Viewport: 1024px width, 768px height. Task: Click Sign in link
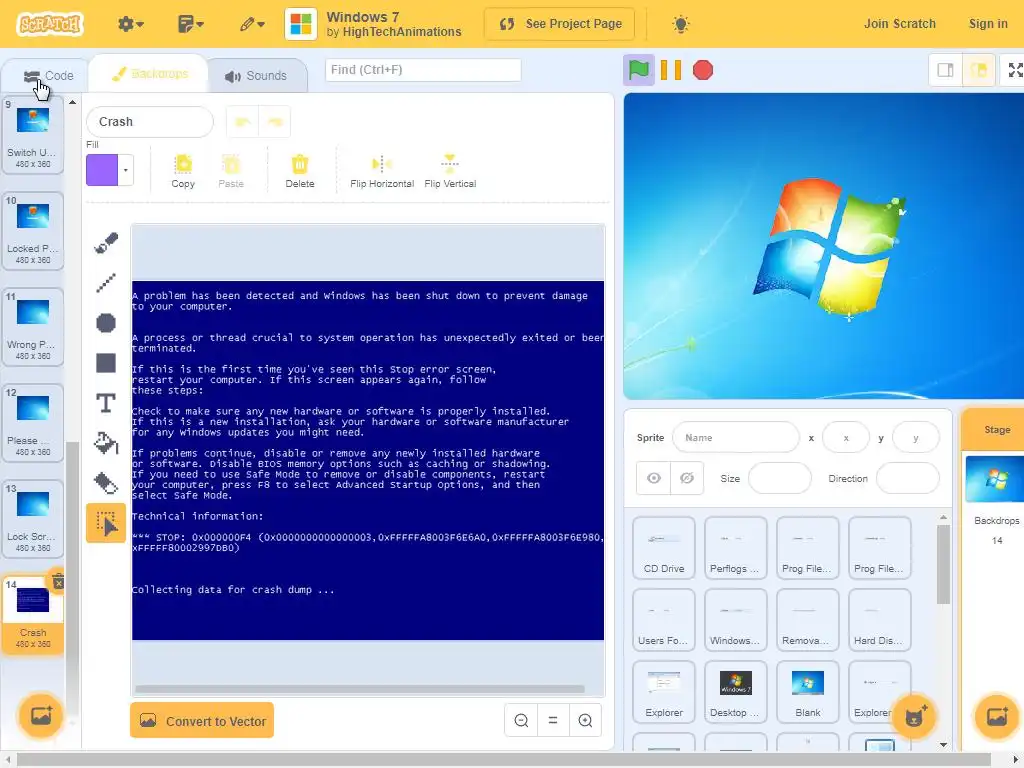pos(987,24)
